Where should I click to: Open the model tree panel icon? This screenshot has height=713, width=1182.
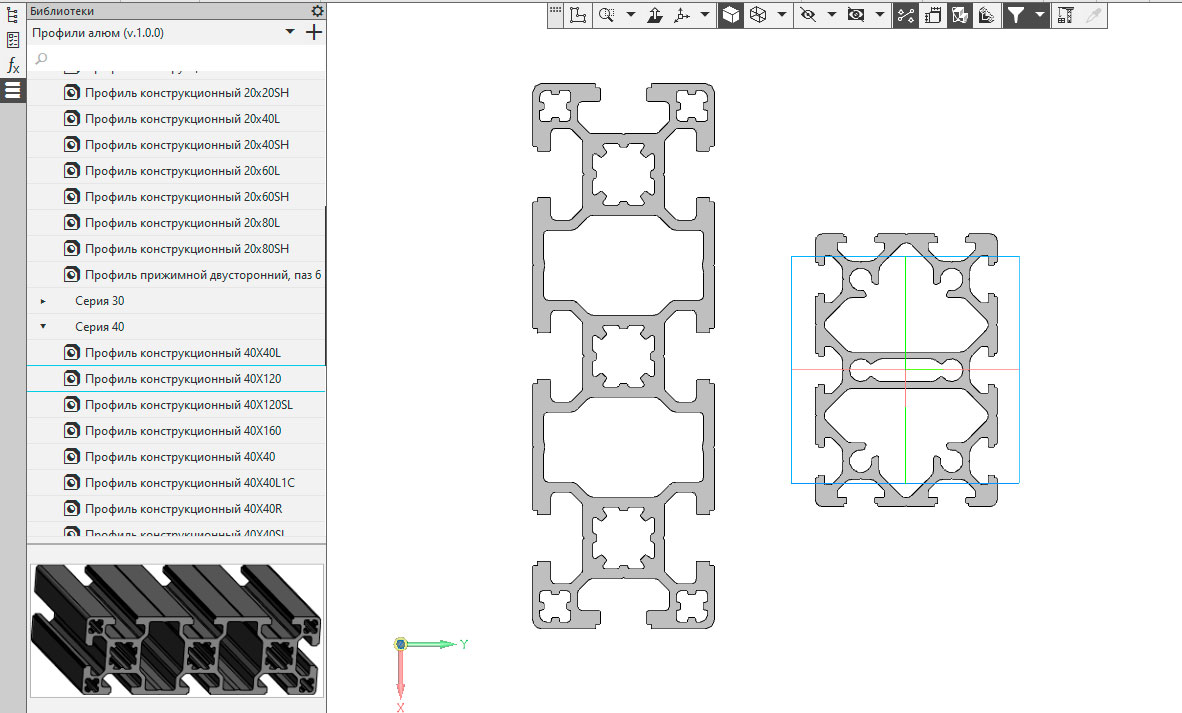[x=12, y=13]
